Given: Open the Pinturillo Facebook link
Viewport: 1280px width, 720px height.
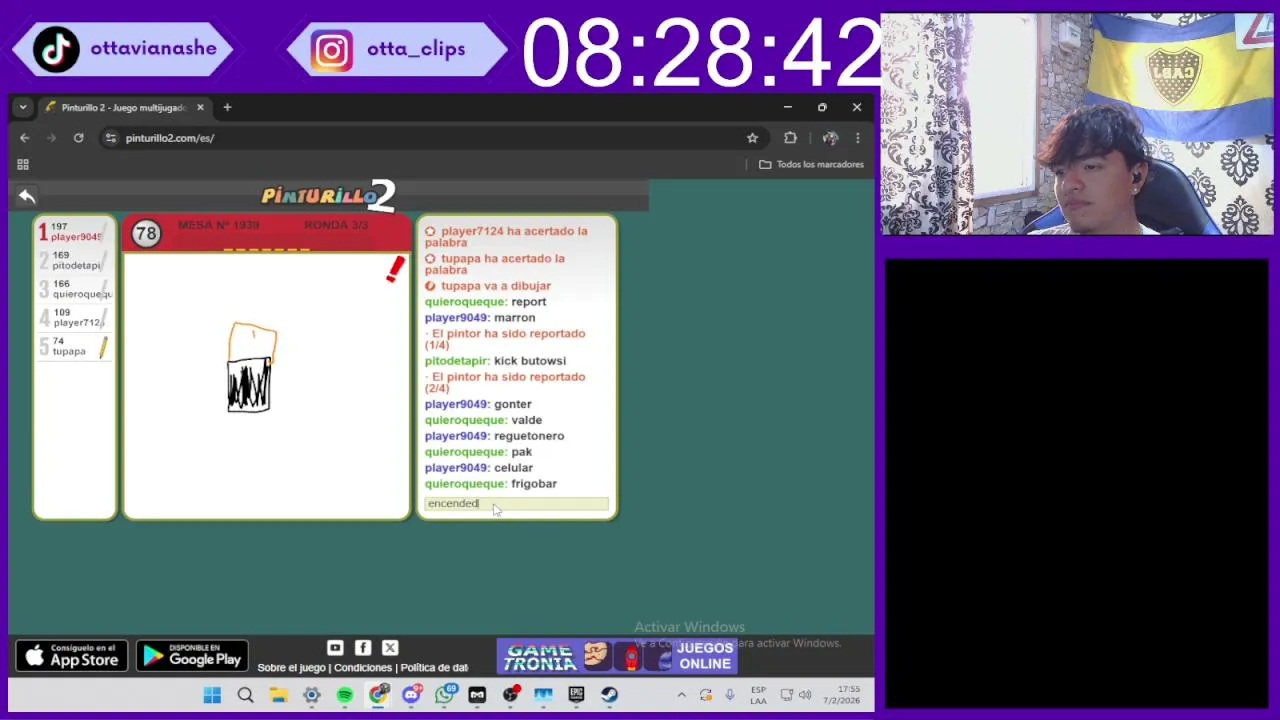Looking at the screenshot, I should (x=363, y=649).
